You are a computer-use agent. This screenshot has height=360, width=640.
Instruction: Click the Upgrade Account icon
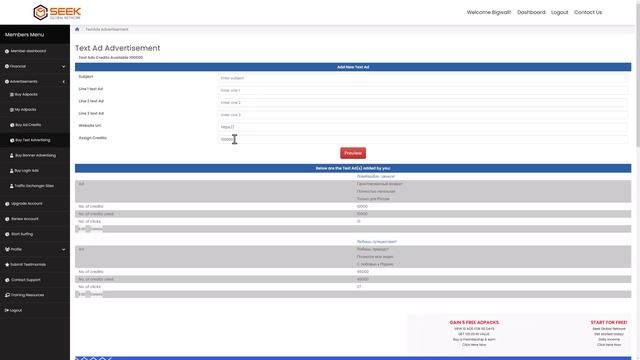coord(7,204)
